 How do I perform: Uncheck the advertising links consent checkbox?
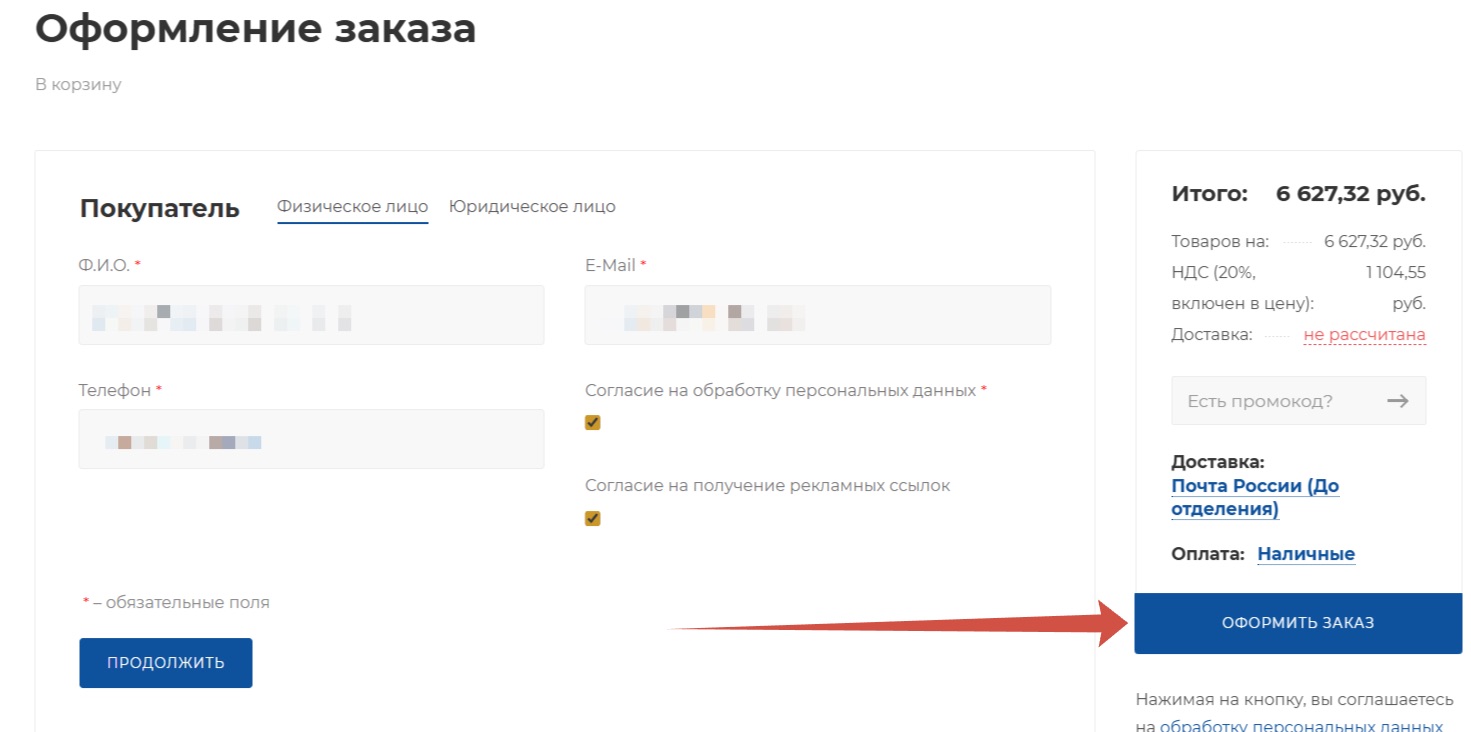(x=592, y=518)
